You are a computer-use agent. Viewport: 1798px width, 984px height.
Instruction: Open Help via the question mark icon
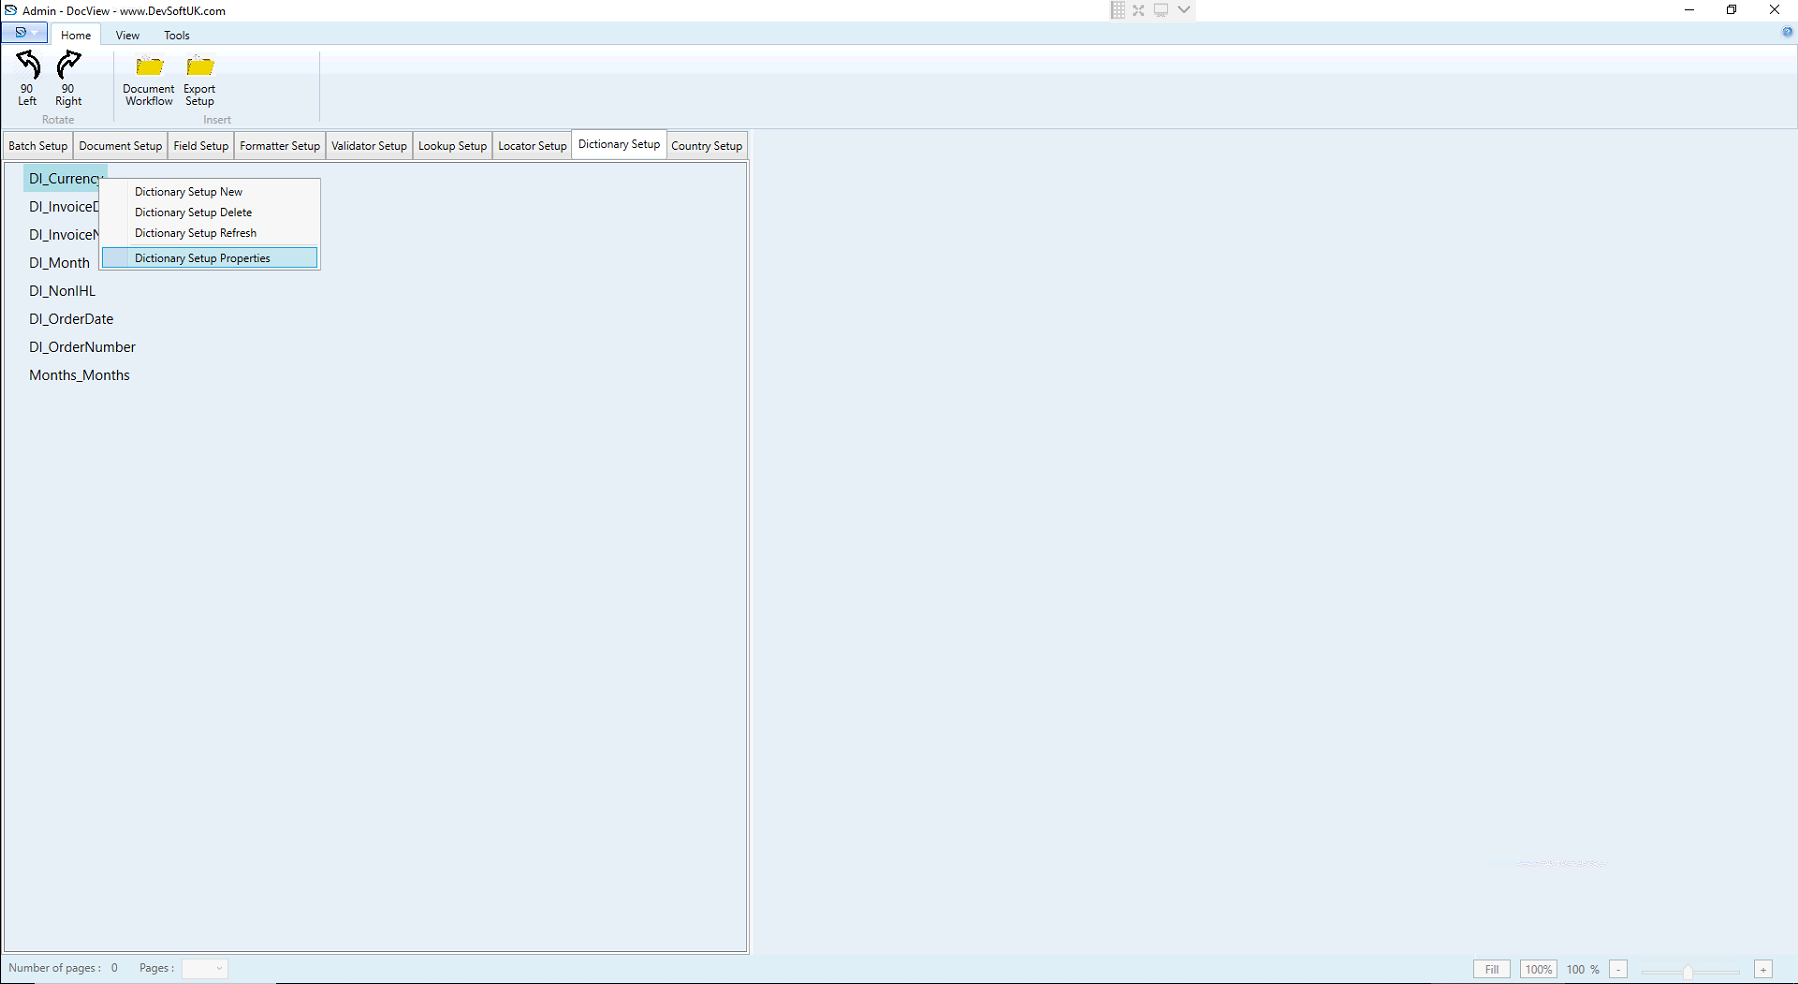tap(1787, 31)
